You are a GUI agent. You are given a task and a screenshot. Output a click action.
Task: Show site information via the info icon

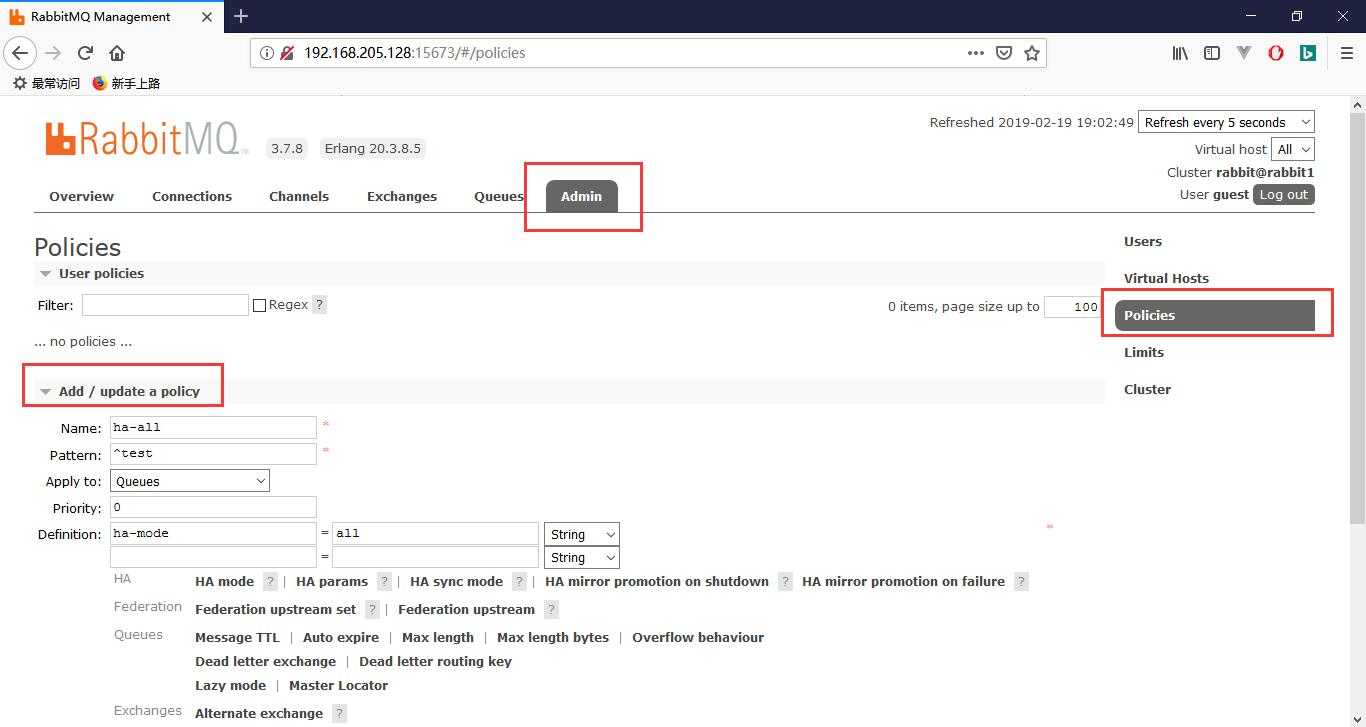[267, 53]
